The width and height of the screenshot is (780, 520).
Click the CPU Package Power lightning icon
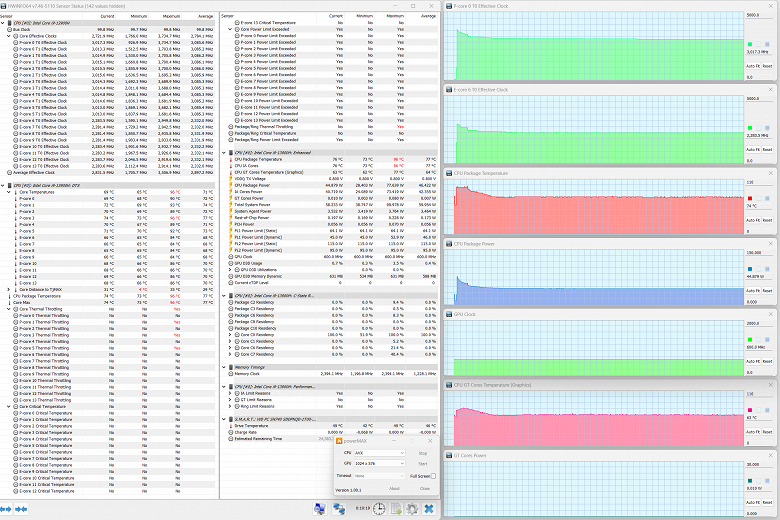(x=231, y=185)
